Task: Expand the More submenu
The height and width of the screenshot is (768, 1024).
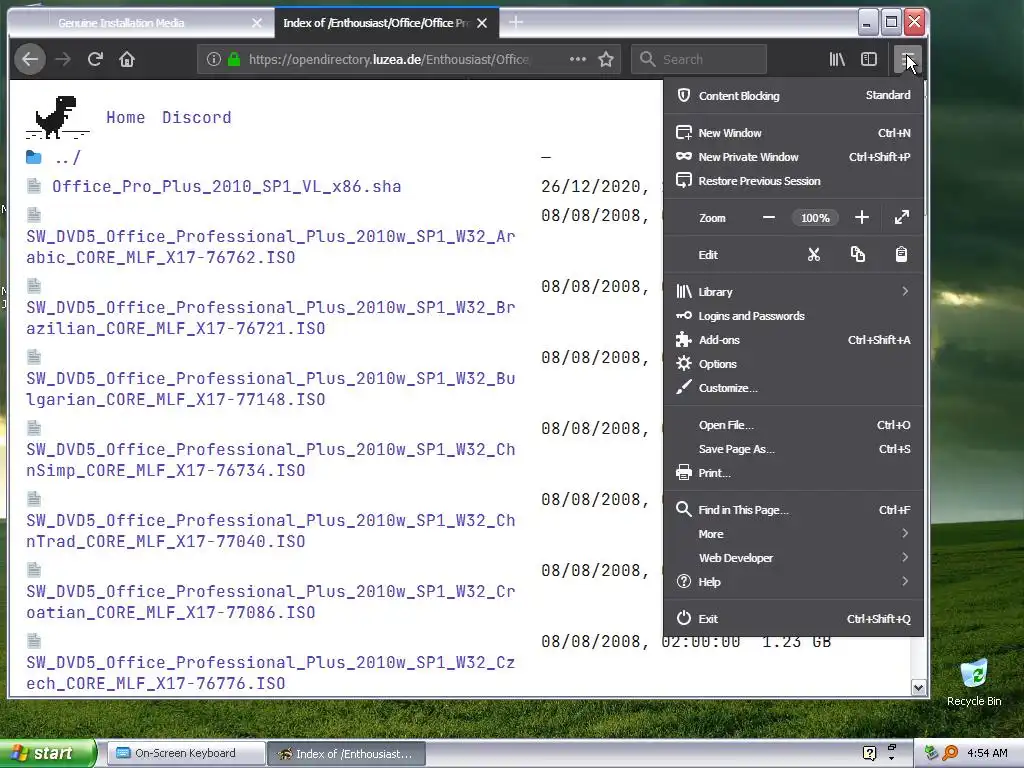Action: click(793, 534)
